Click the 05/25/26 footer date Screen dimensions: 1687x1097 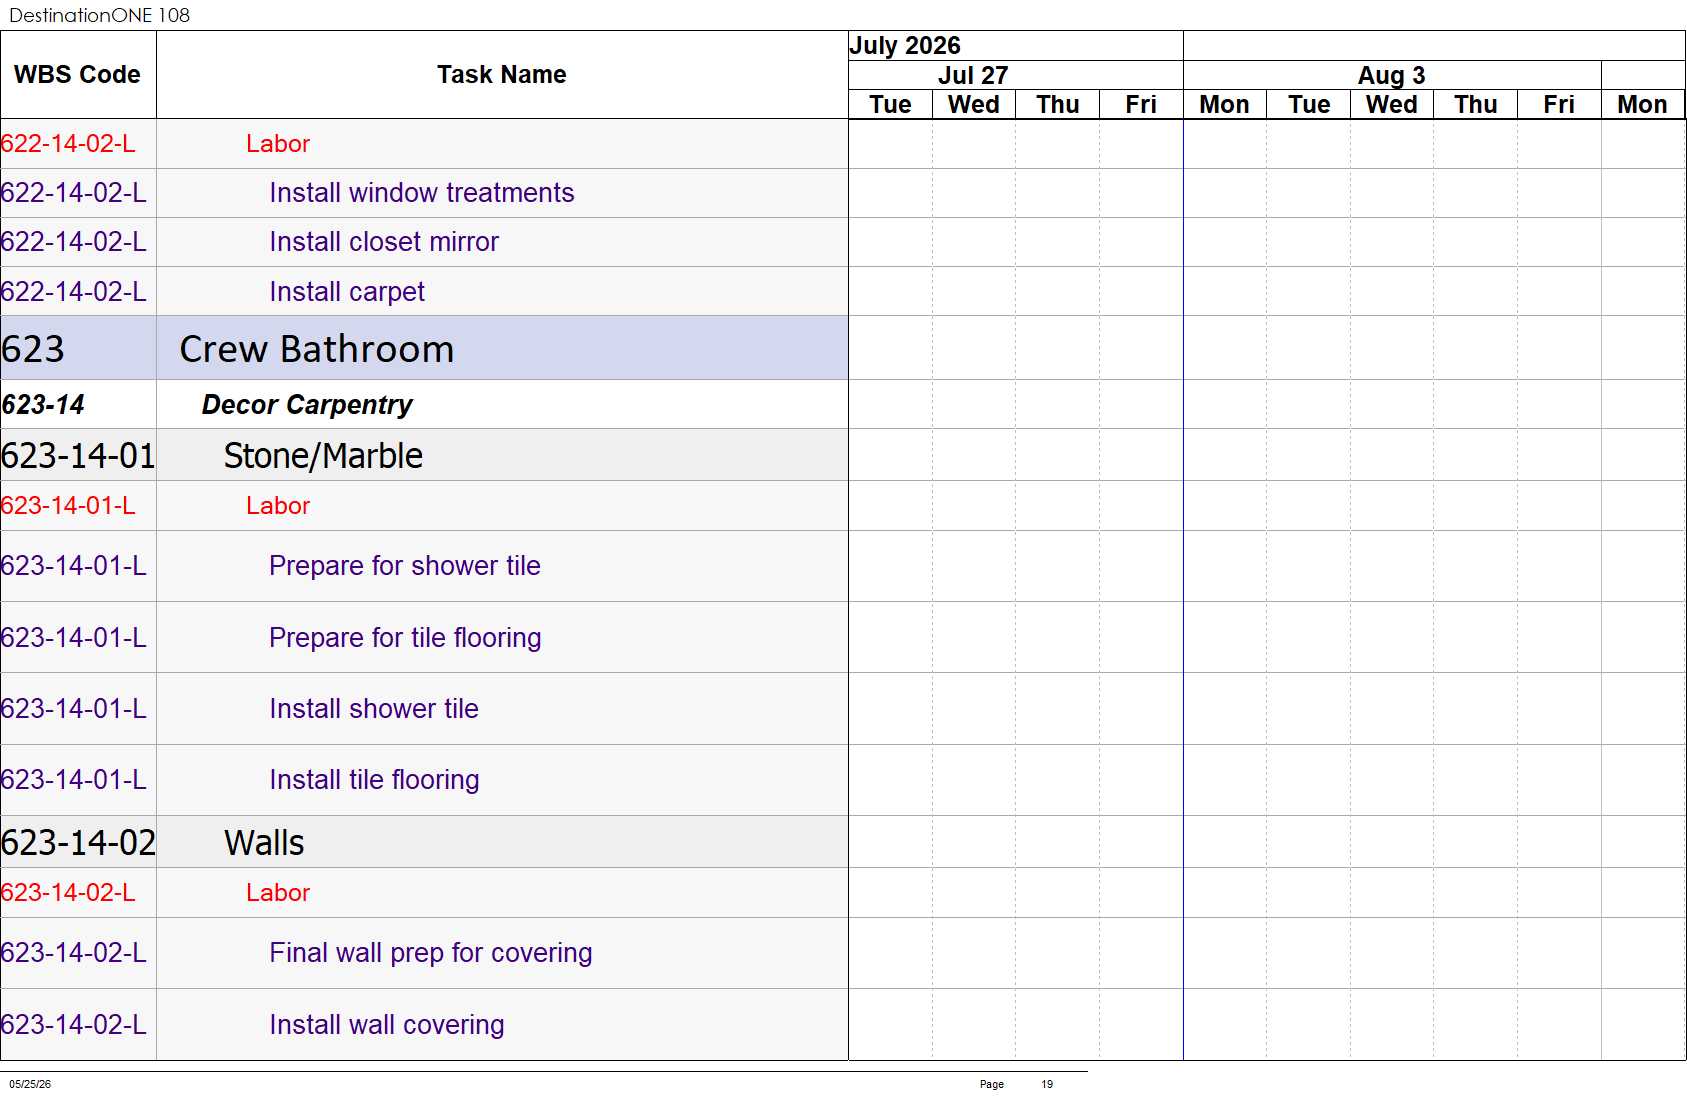point(30,1084)
